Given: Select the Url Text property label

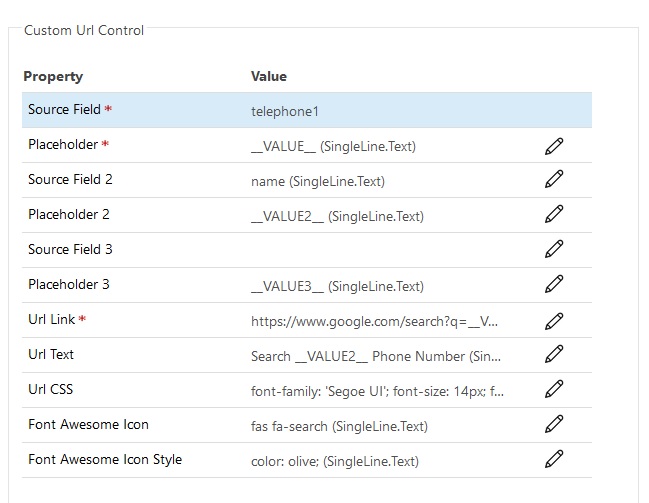Looking at the screenshot, I should [51, 355].
